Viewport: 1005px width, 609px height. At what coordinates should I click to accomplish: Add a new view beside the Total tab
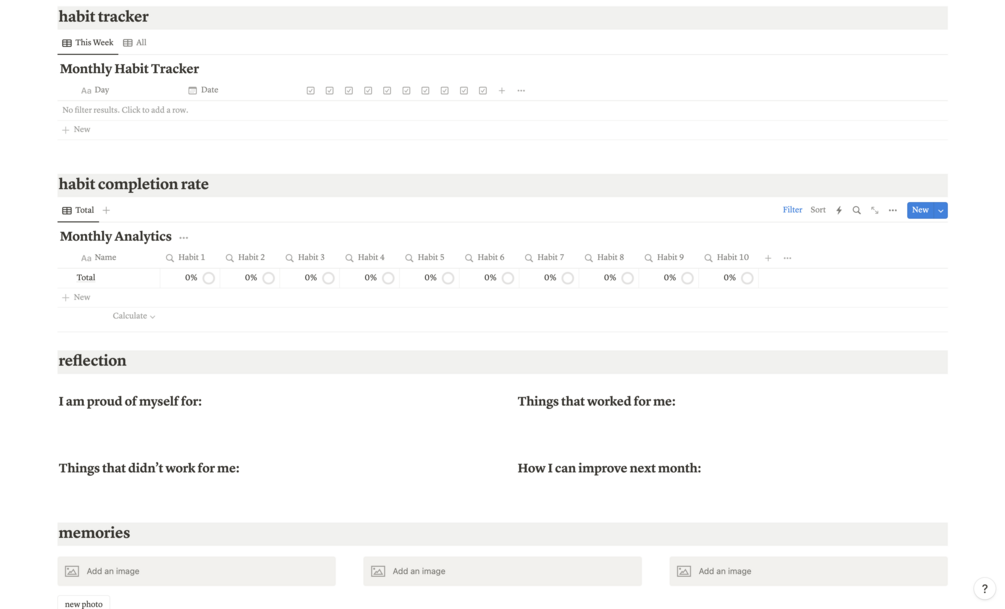pos(106,210)
